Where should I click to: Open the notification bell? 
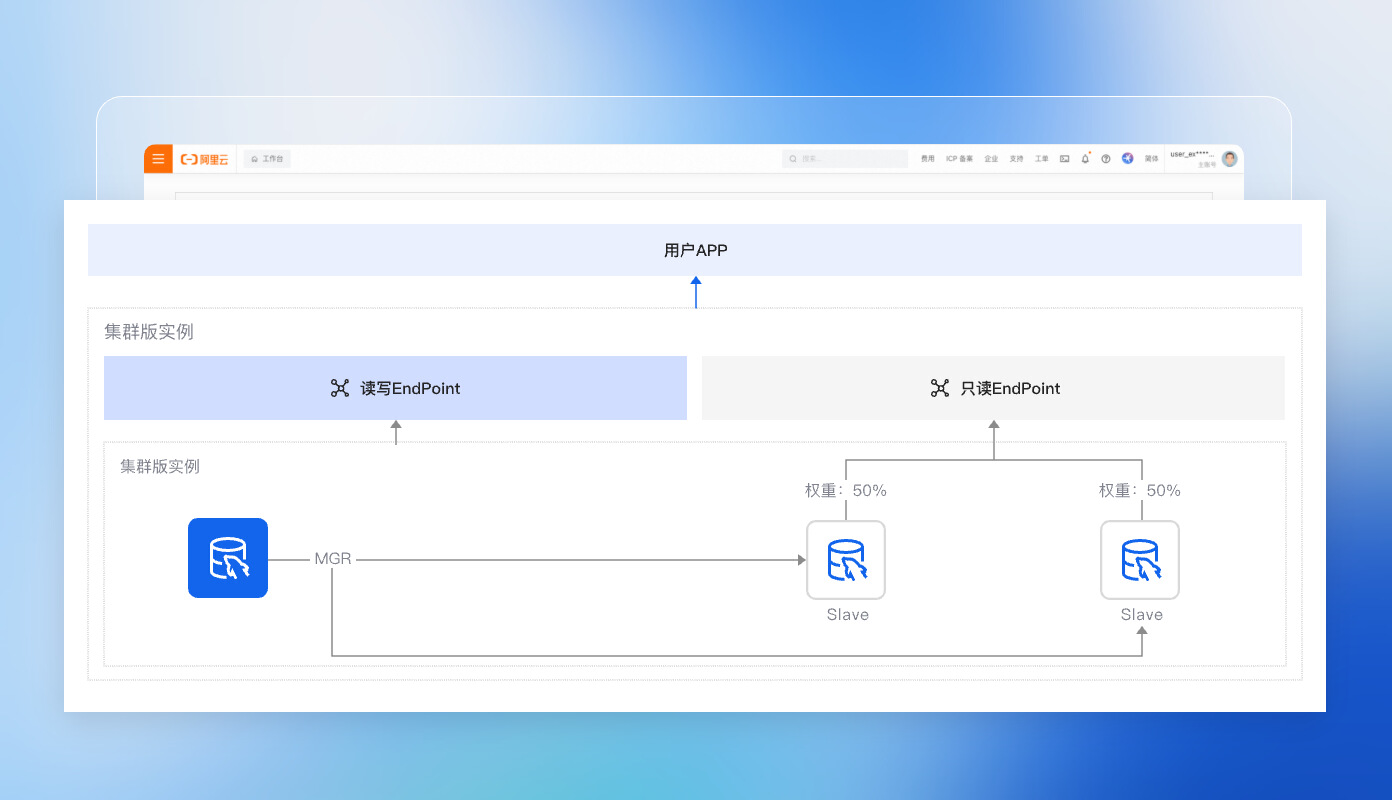(x=1086, y=159)
